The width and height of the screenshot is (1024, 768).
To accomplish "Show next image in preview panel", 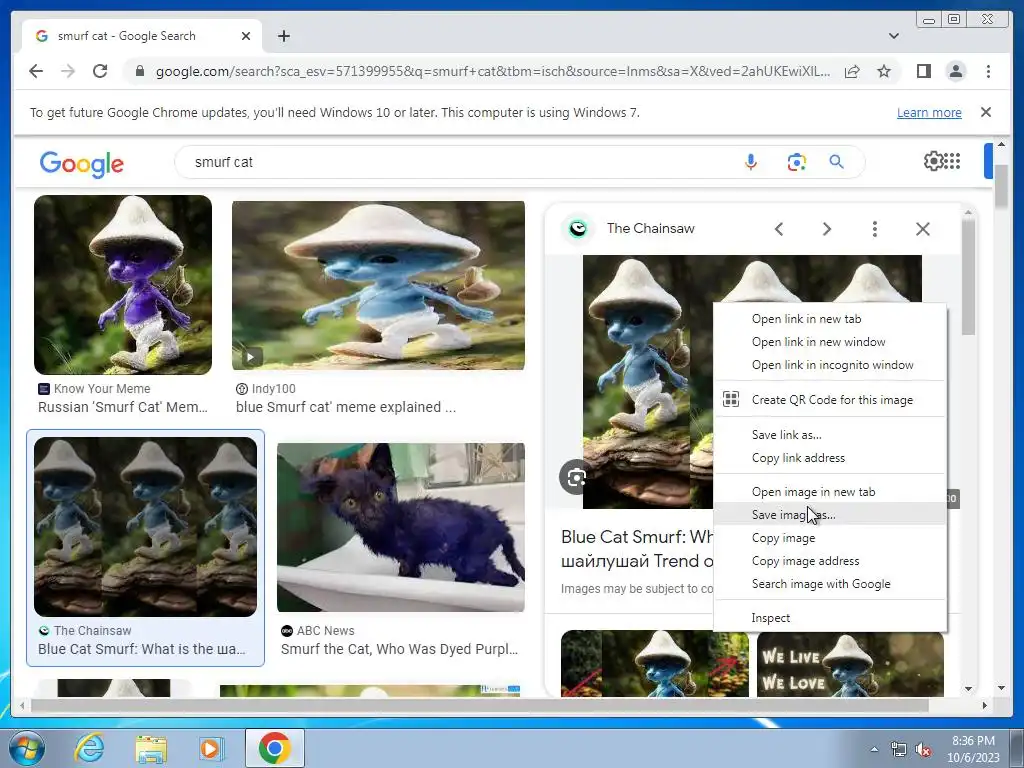I will coord(827,229).
